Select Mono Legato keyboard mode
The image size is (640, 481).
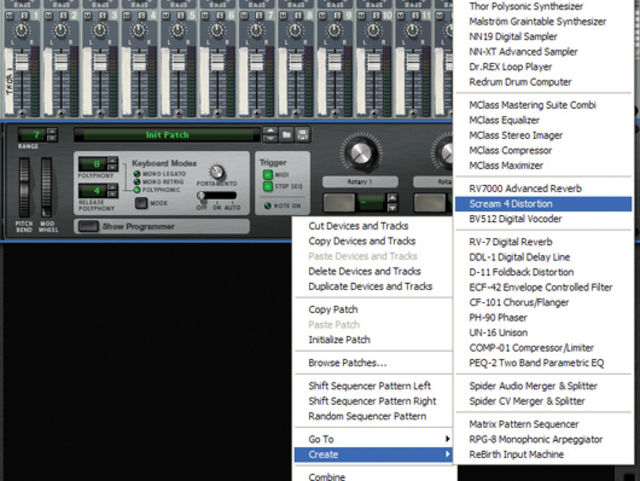pos(137,174)
